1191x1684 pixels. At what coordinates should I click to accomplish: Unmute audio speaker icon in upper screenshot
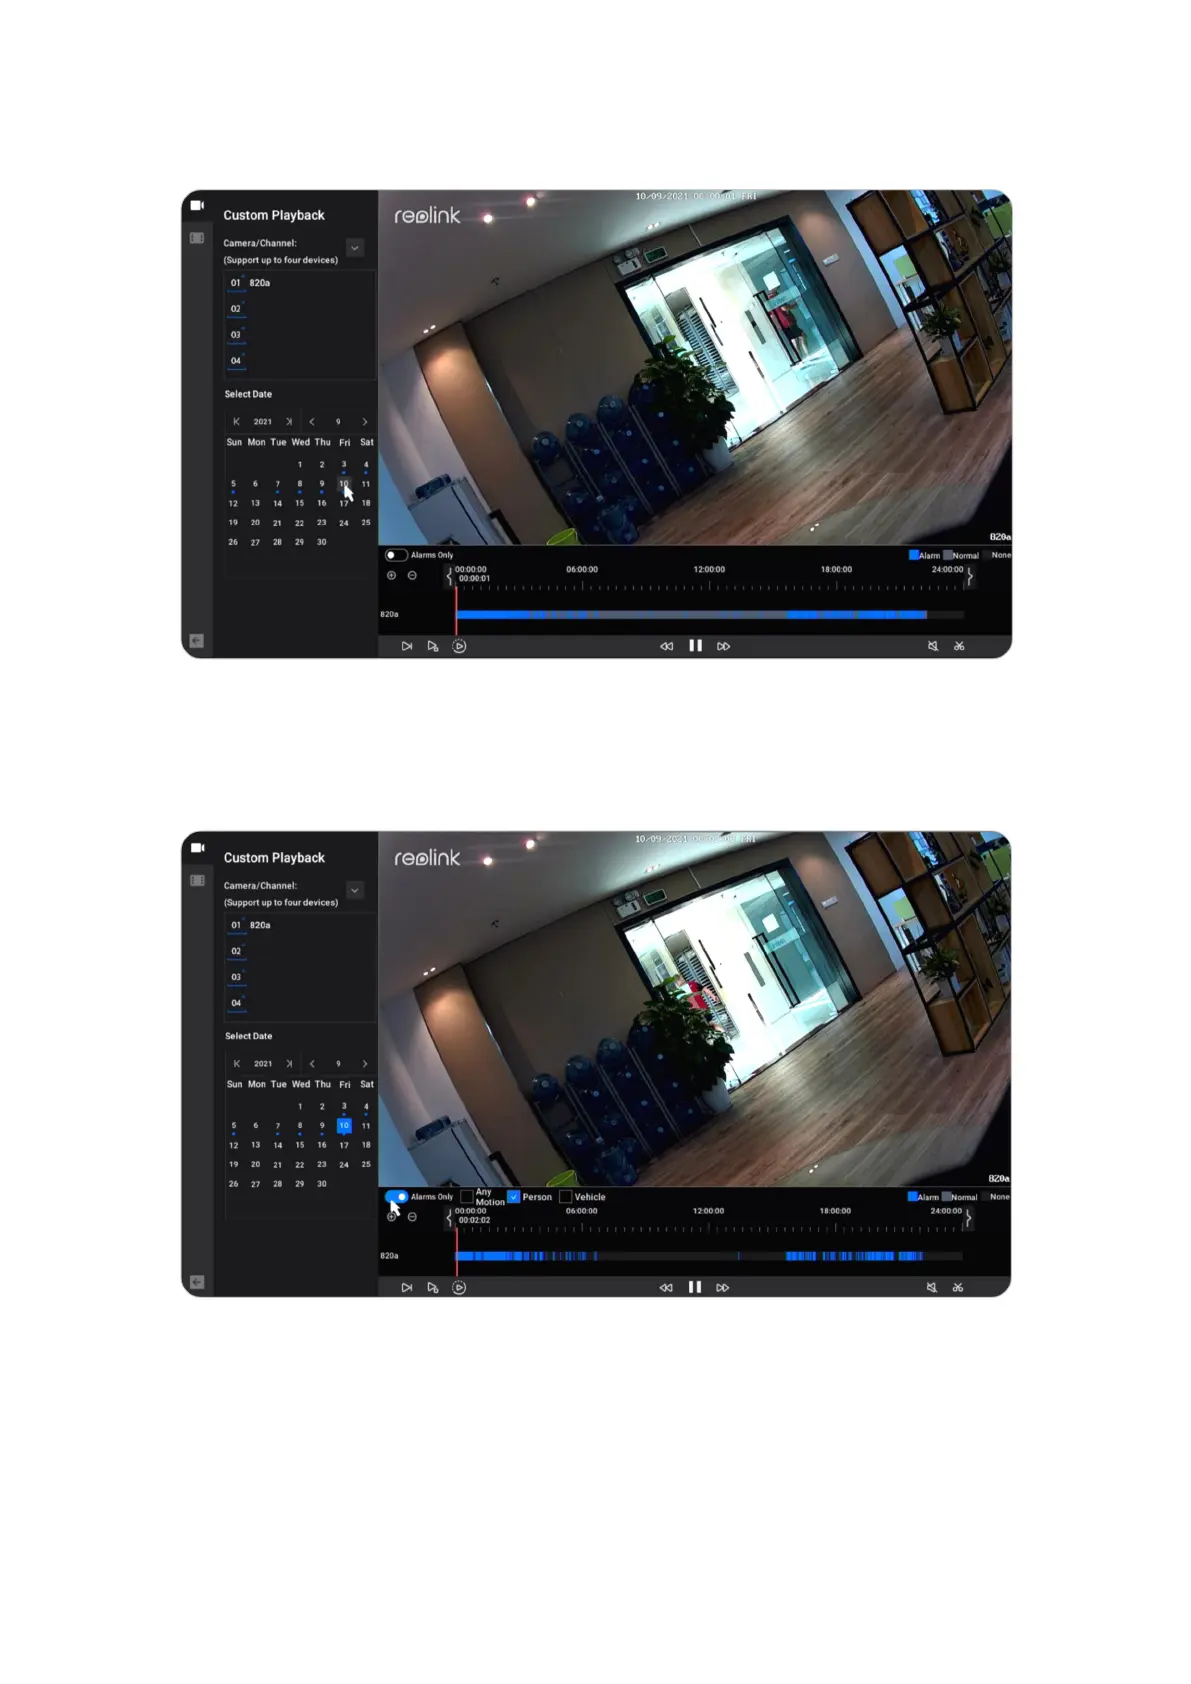932,646
